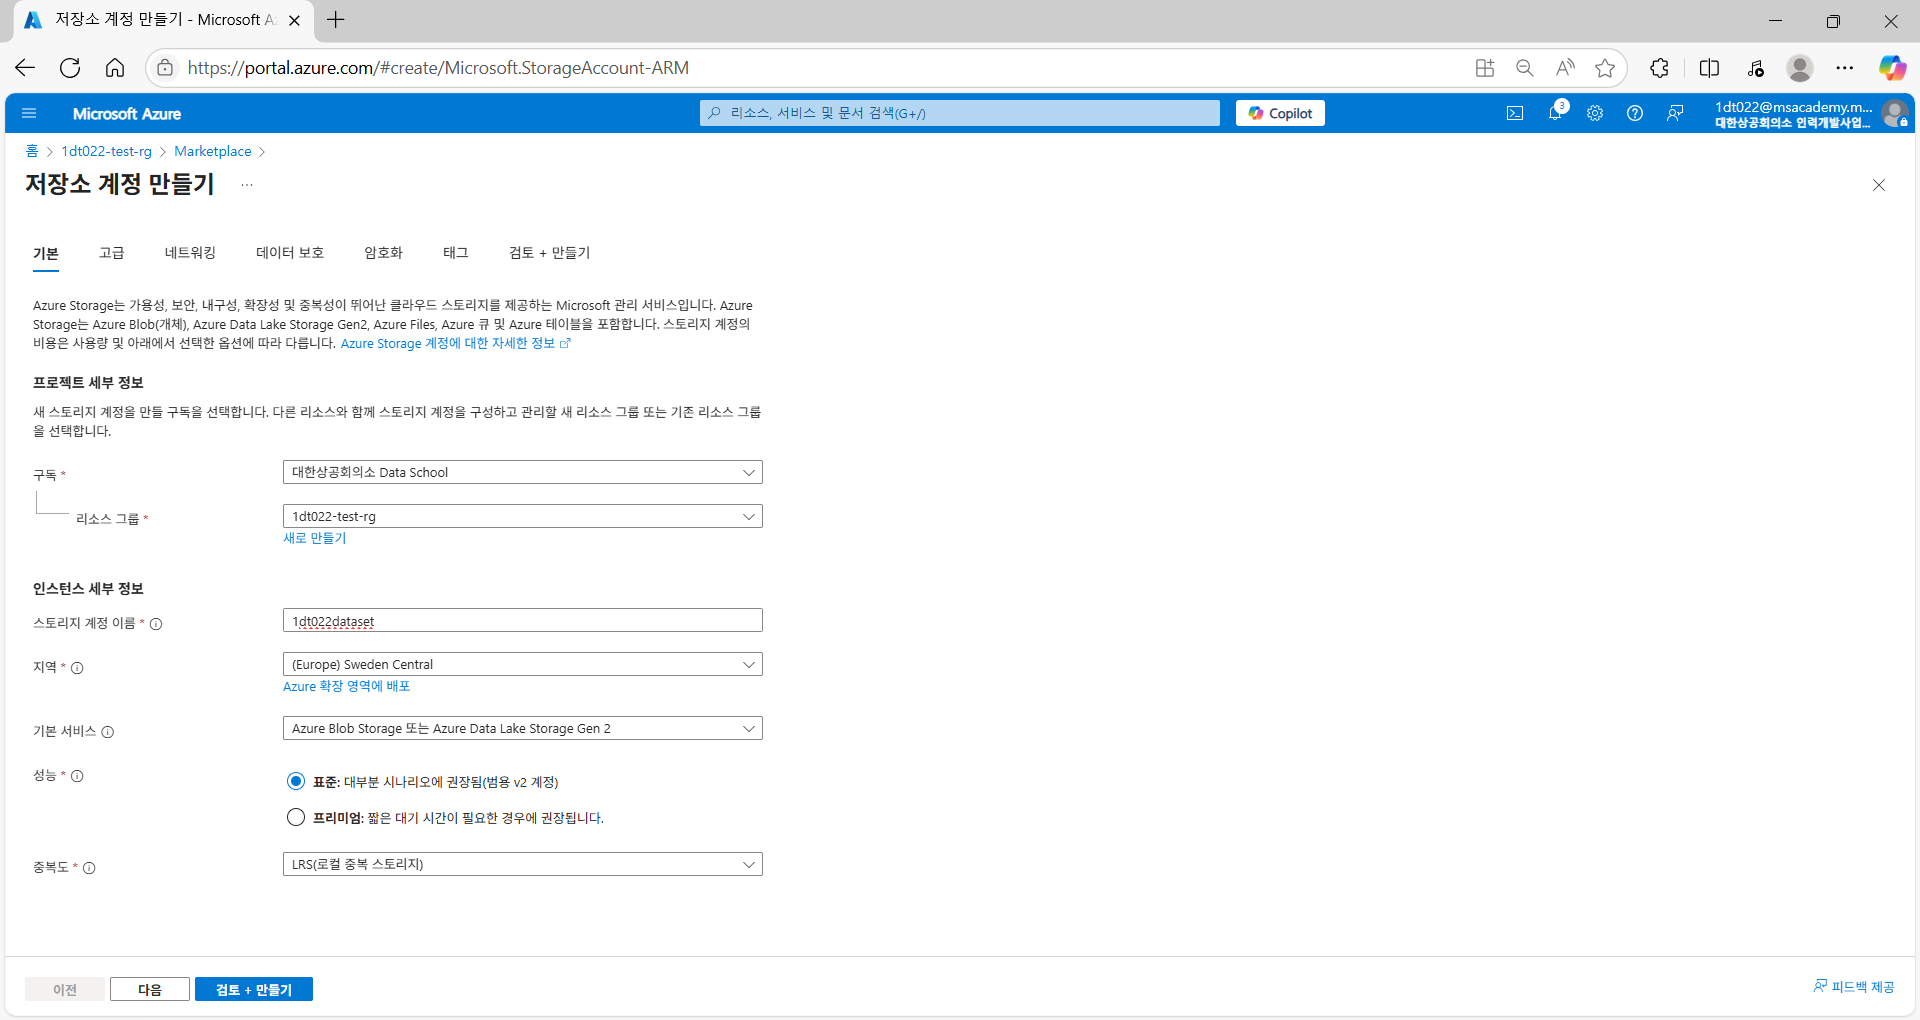The width and height of the screenshot is (1920, 1020).
Task: Switch to the 데이터 보호 tab
Action: click(290, 253)
